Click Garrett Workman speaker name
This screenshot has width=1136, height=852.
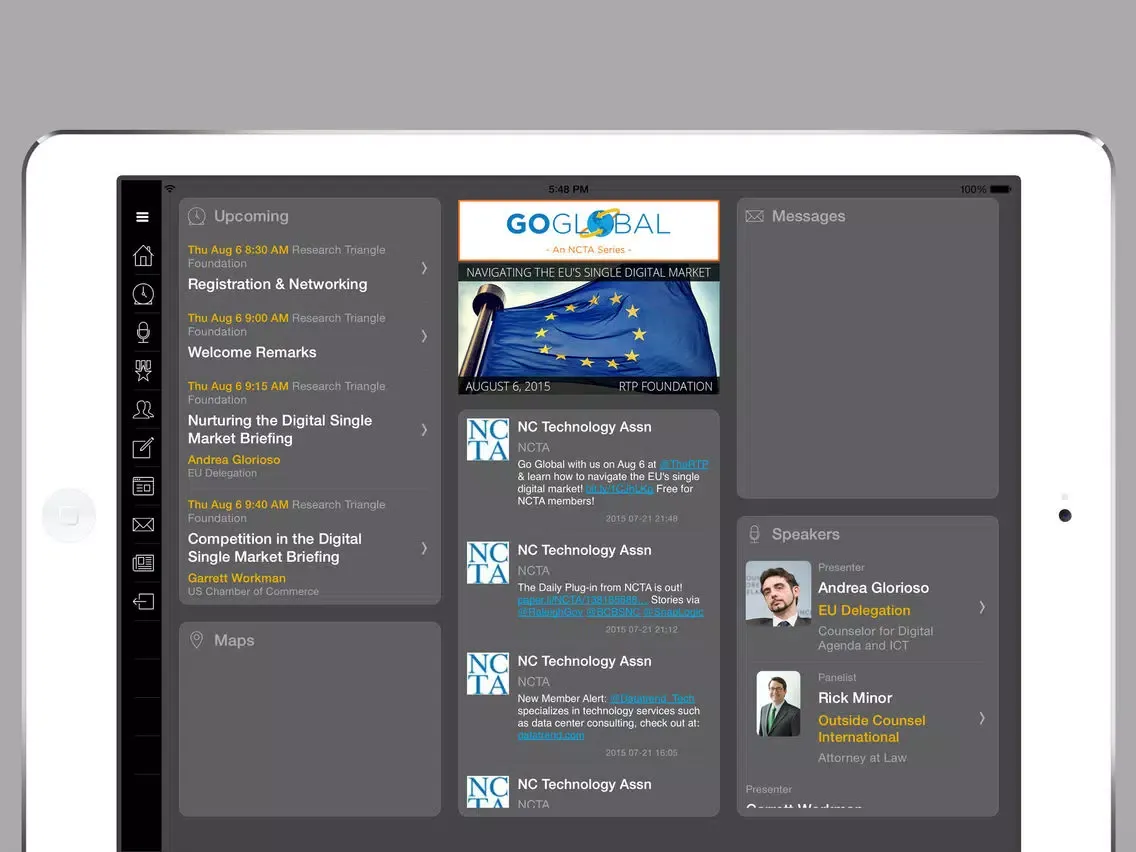pos(237,578)
